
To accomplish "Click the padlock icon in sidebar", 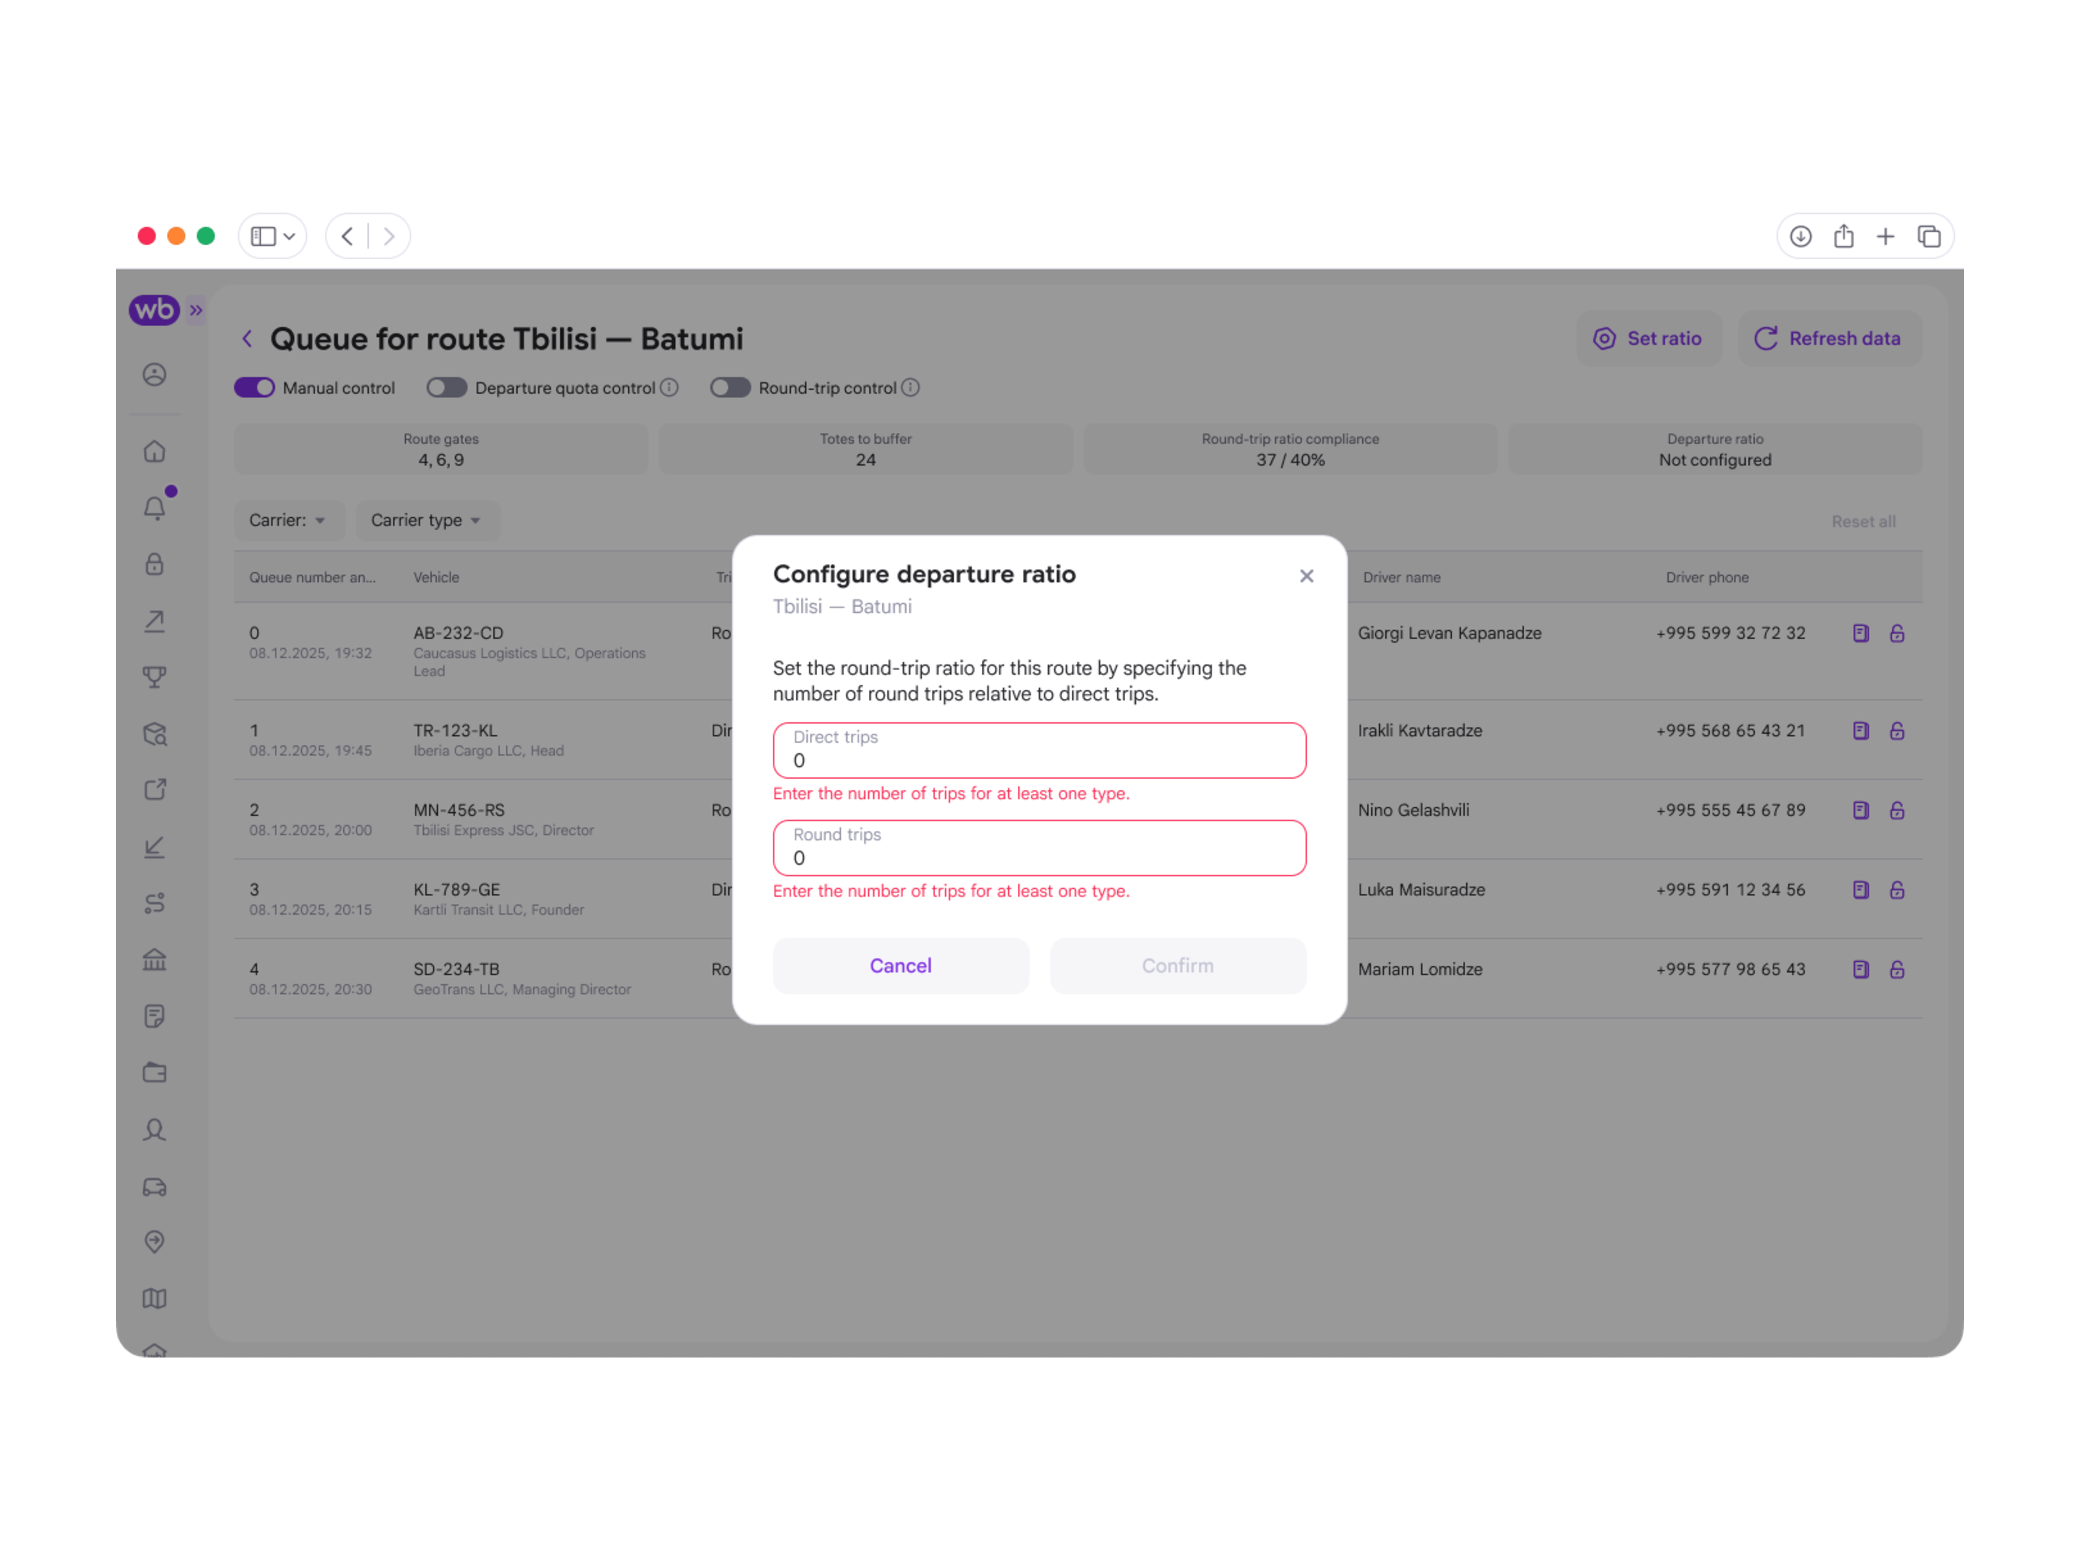I will [154, 565].
